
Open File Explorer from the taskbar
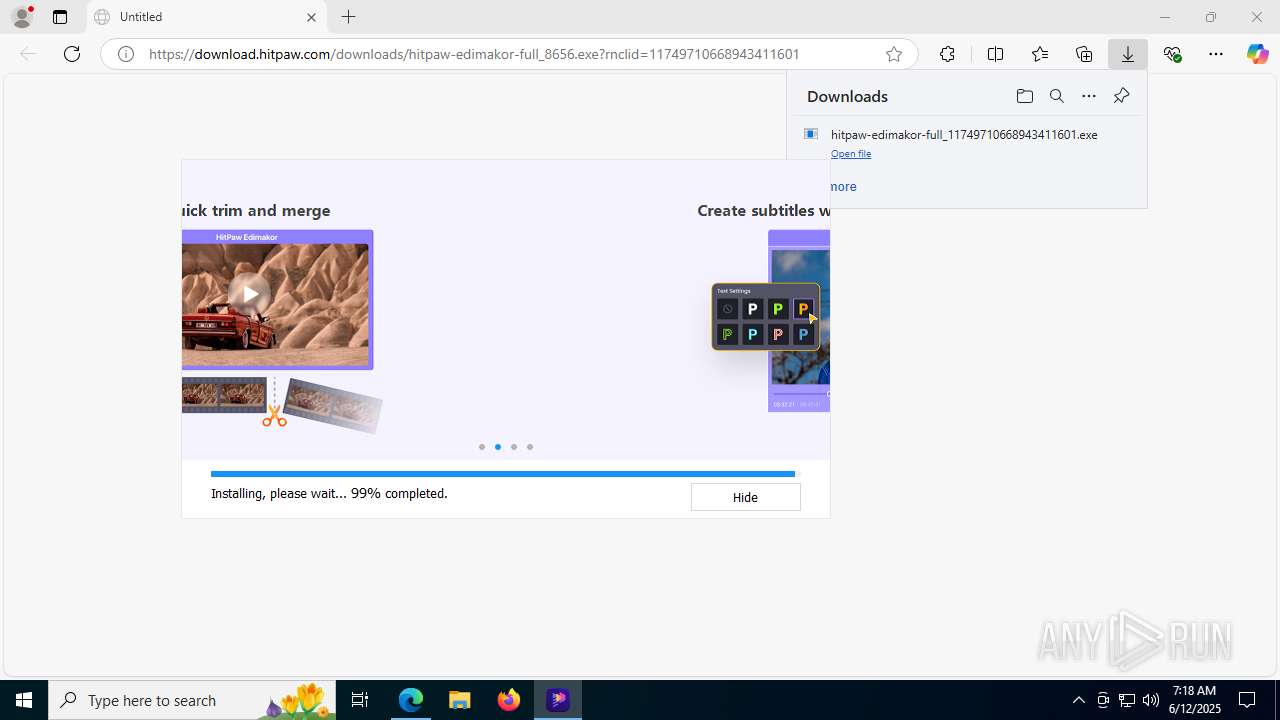(x=459, y=700)
